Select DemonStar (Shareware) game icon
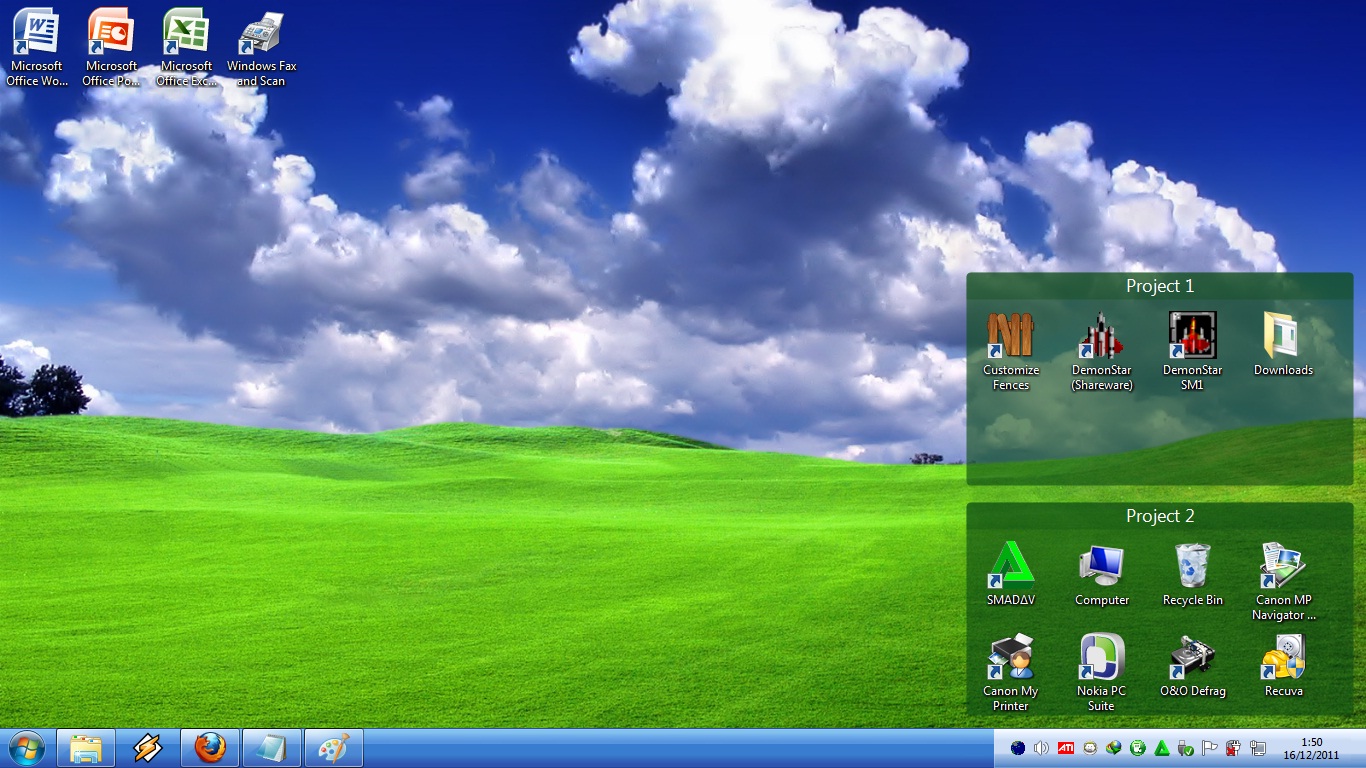This screenshot has height=768, width=1366. tap(1101, 350)
